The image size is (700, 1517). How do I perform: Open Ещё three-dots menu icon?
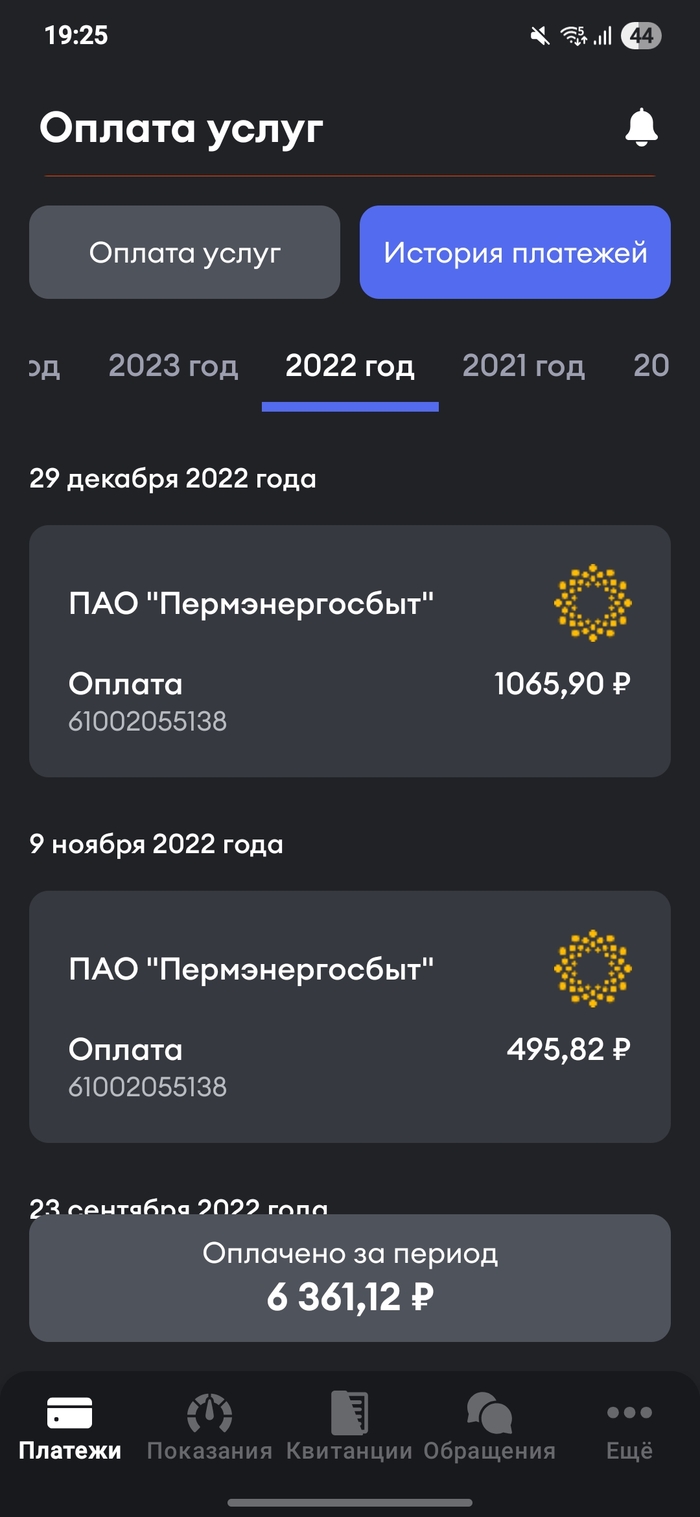coord(629,1412)
